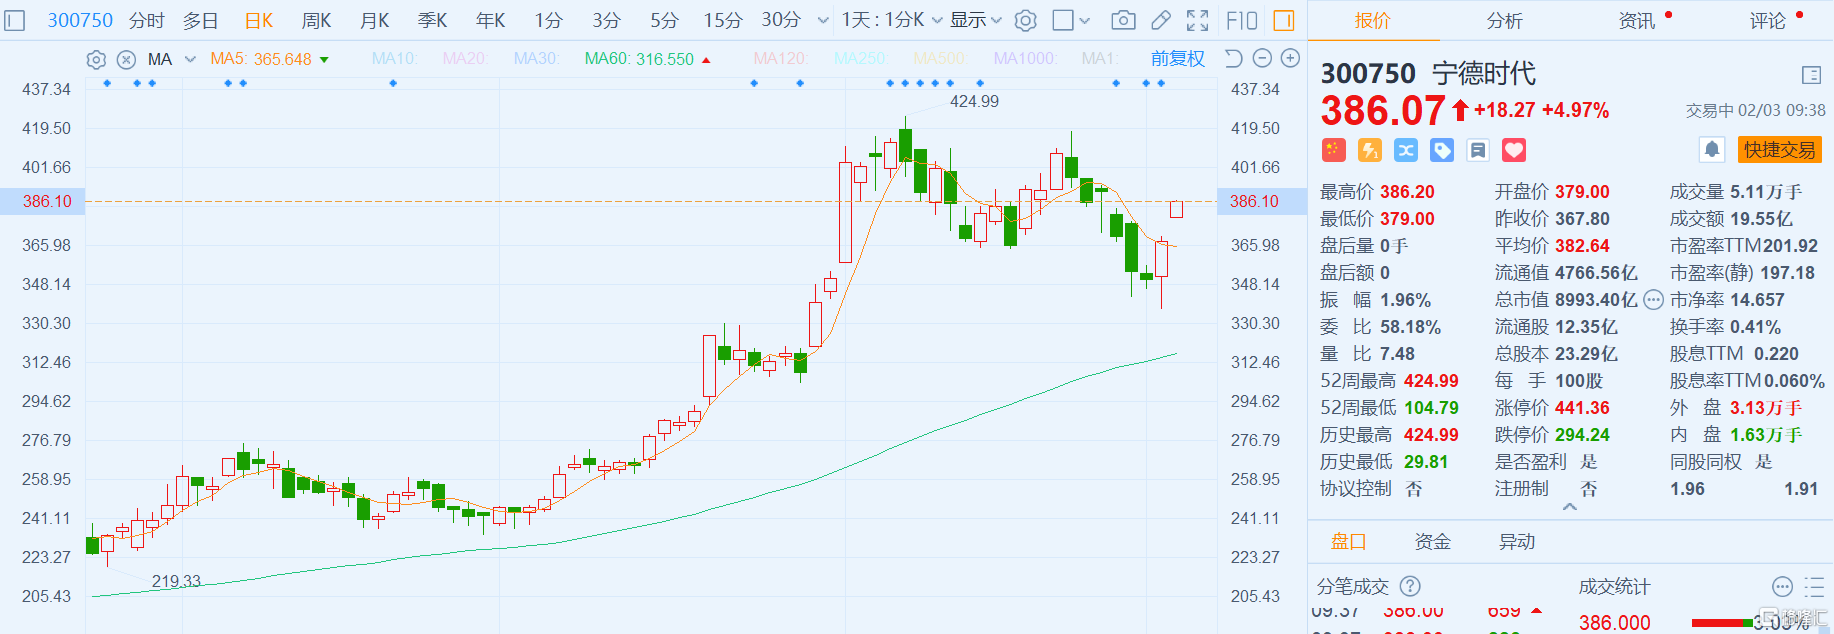
Task: Add stock to favorites with heart icon
Action: [x=1514, y=150]
